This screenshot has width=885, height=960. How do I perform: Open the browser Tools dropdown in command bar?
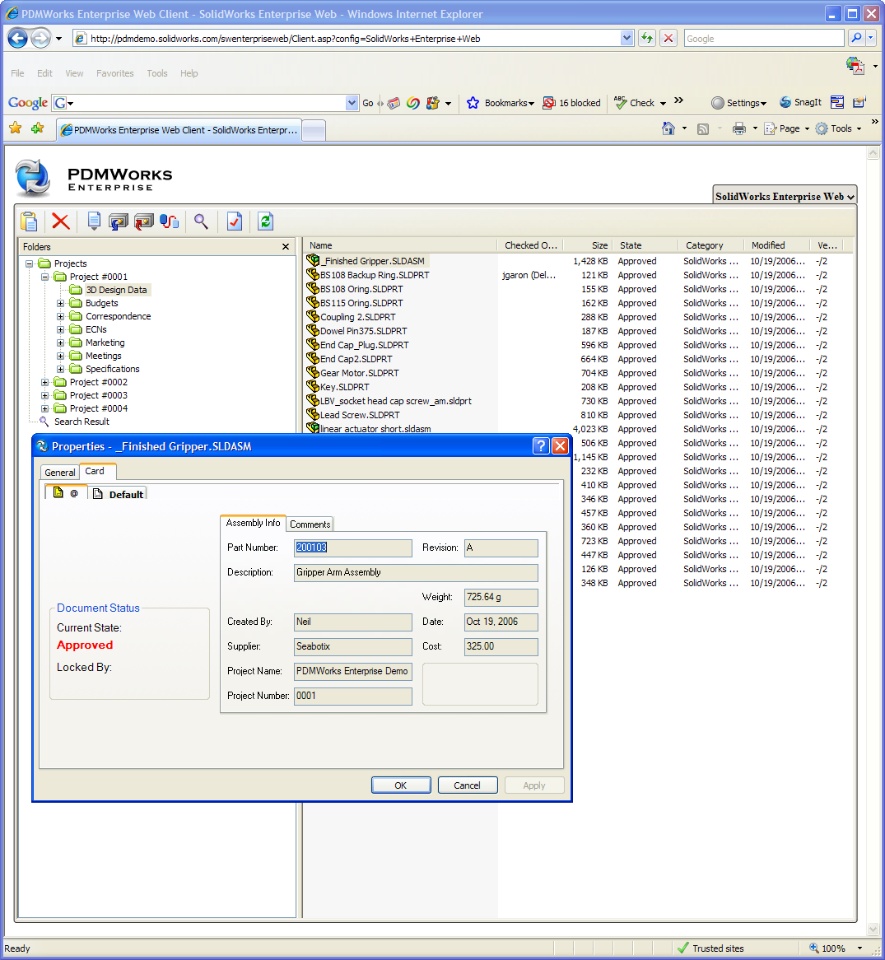[x=839, y=129]
